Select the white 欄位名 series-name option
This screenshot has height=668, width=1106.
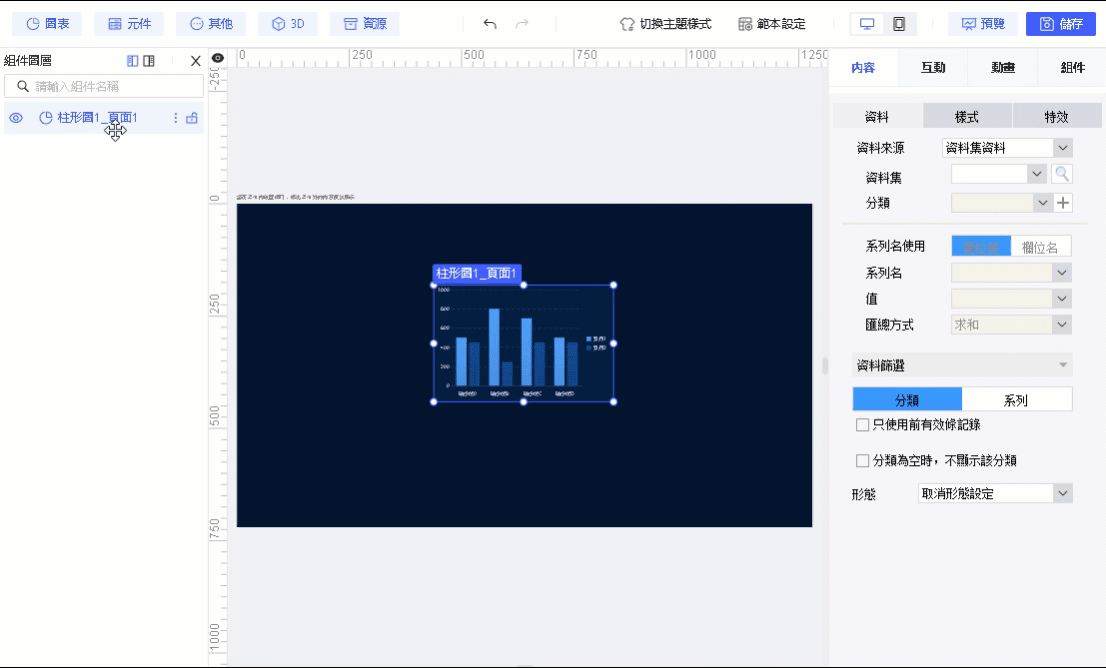(1041, 247)
